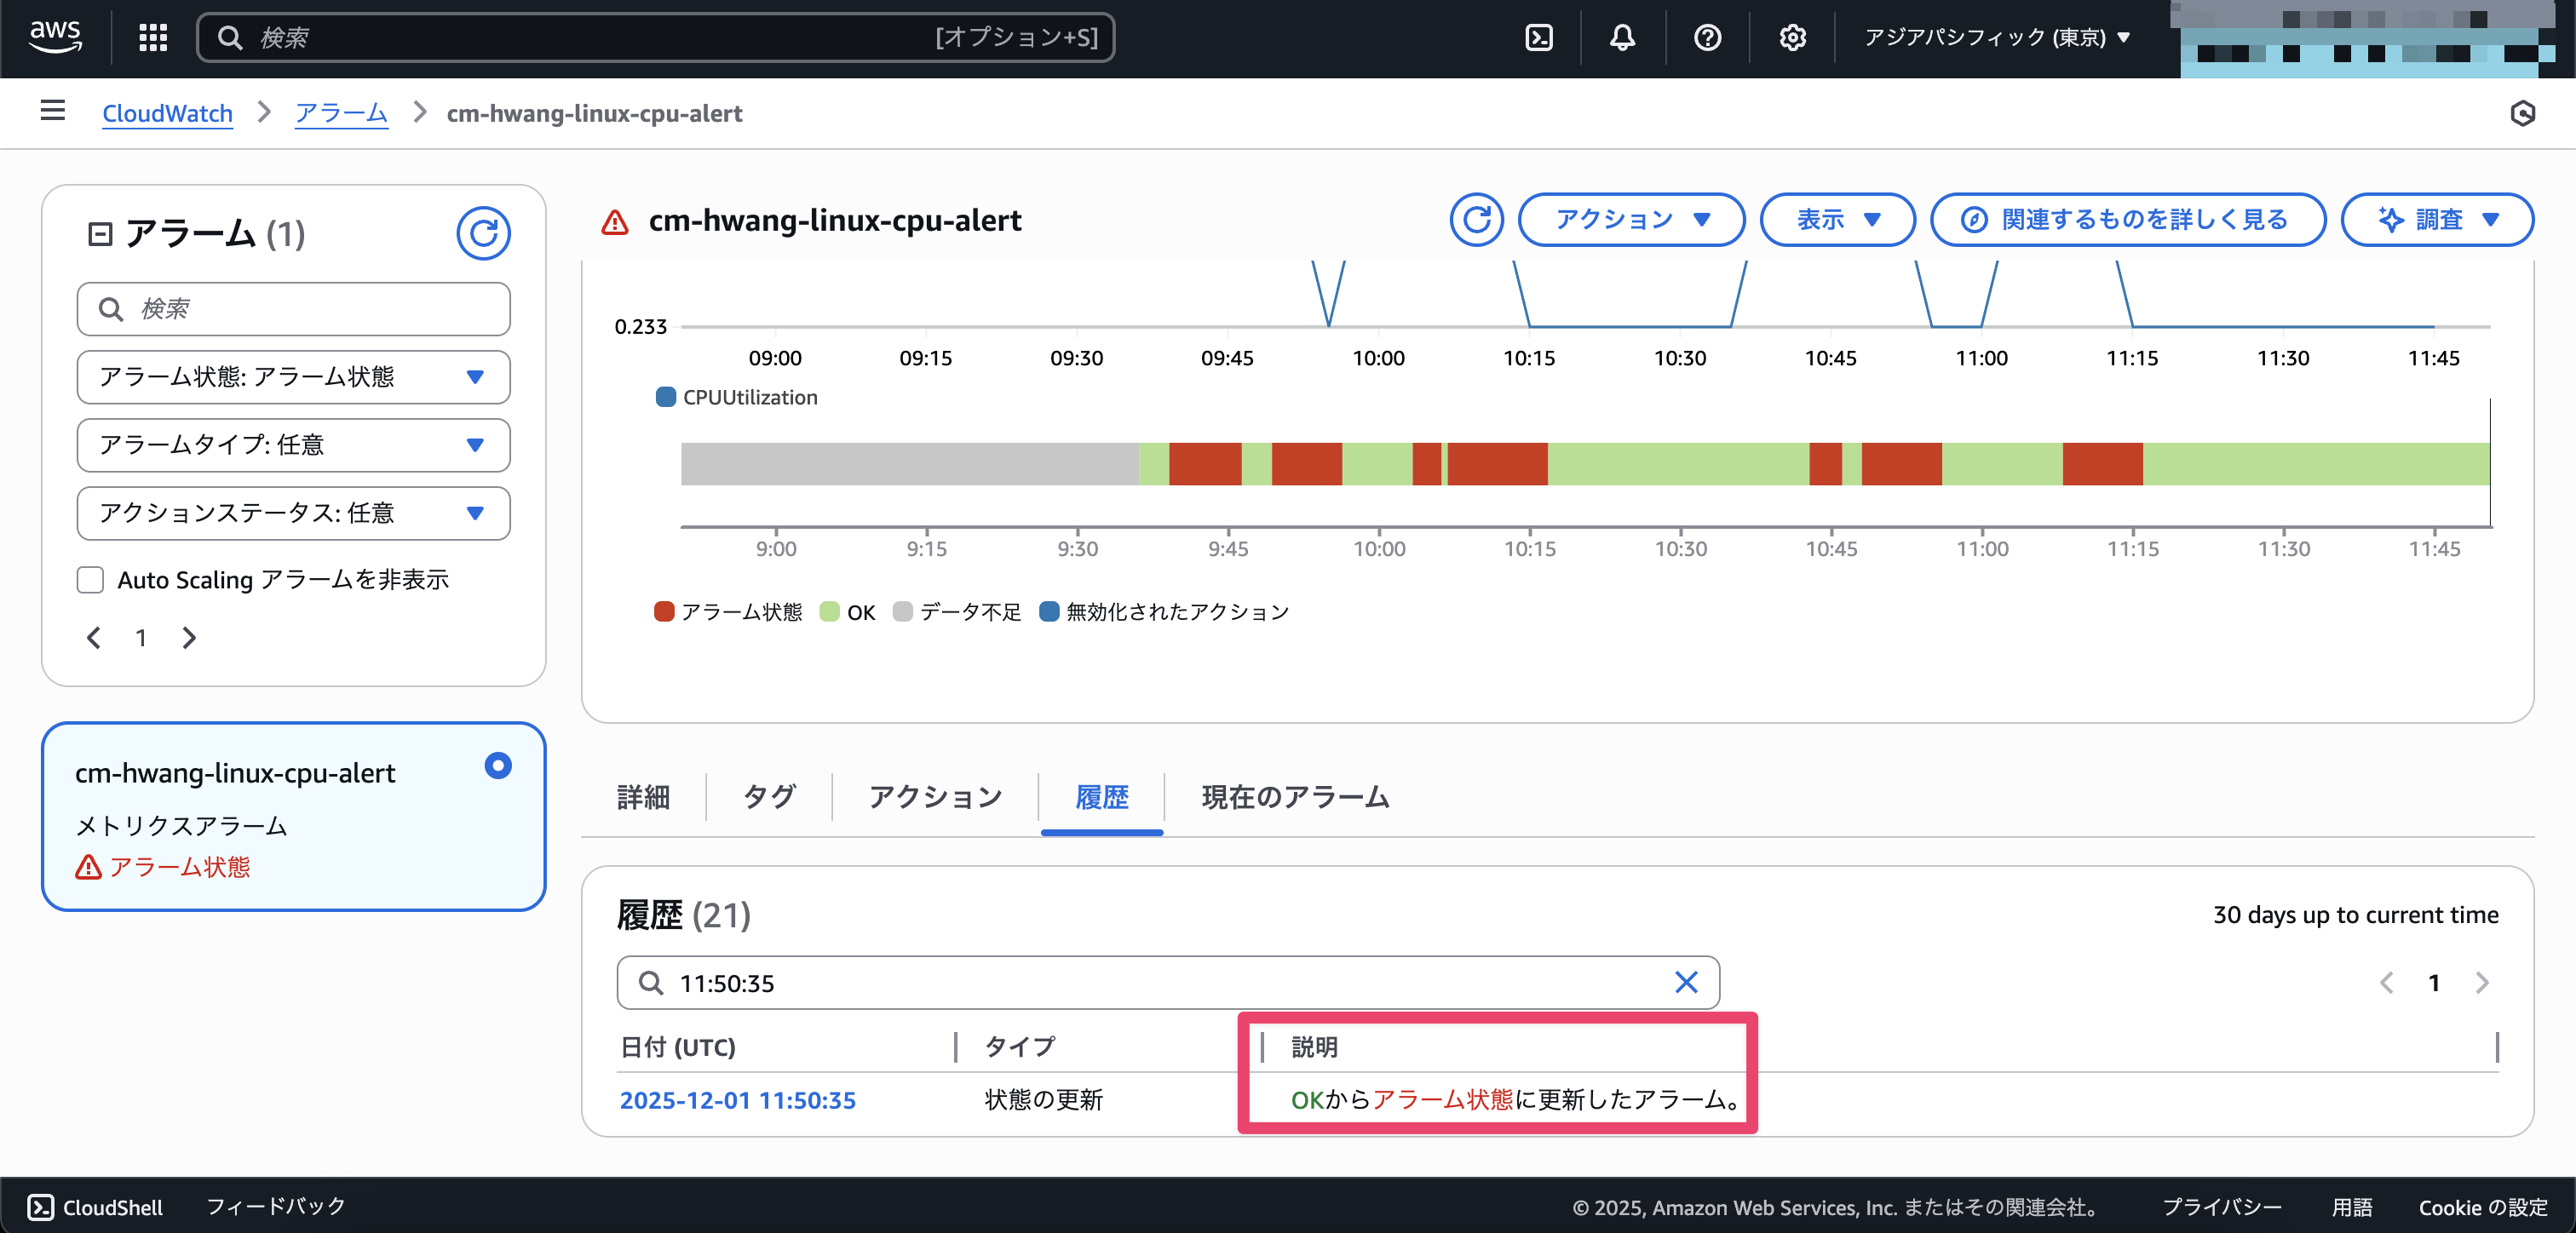
Task: Open the settings gear in header
Action: pyautogui.click(x=1792, y=38)
